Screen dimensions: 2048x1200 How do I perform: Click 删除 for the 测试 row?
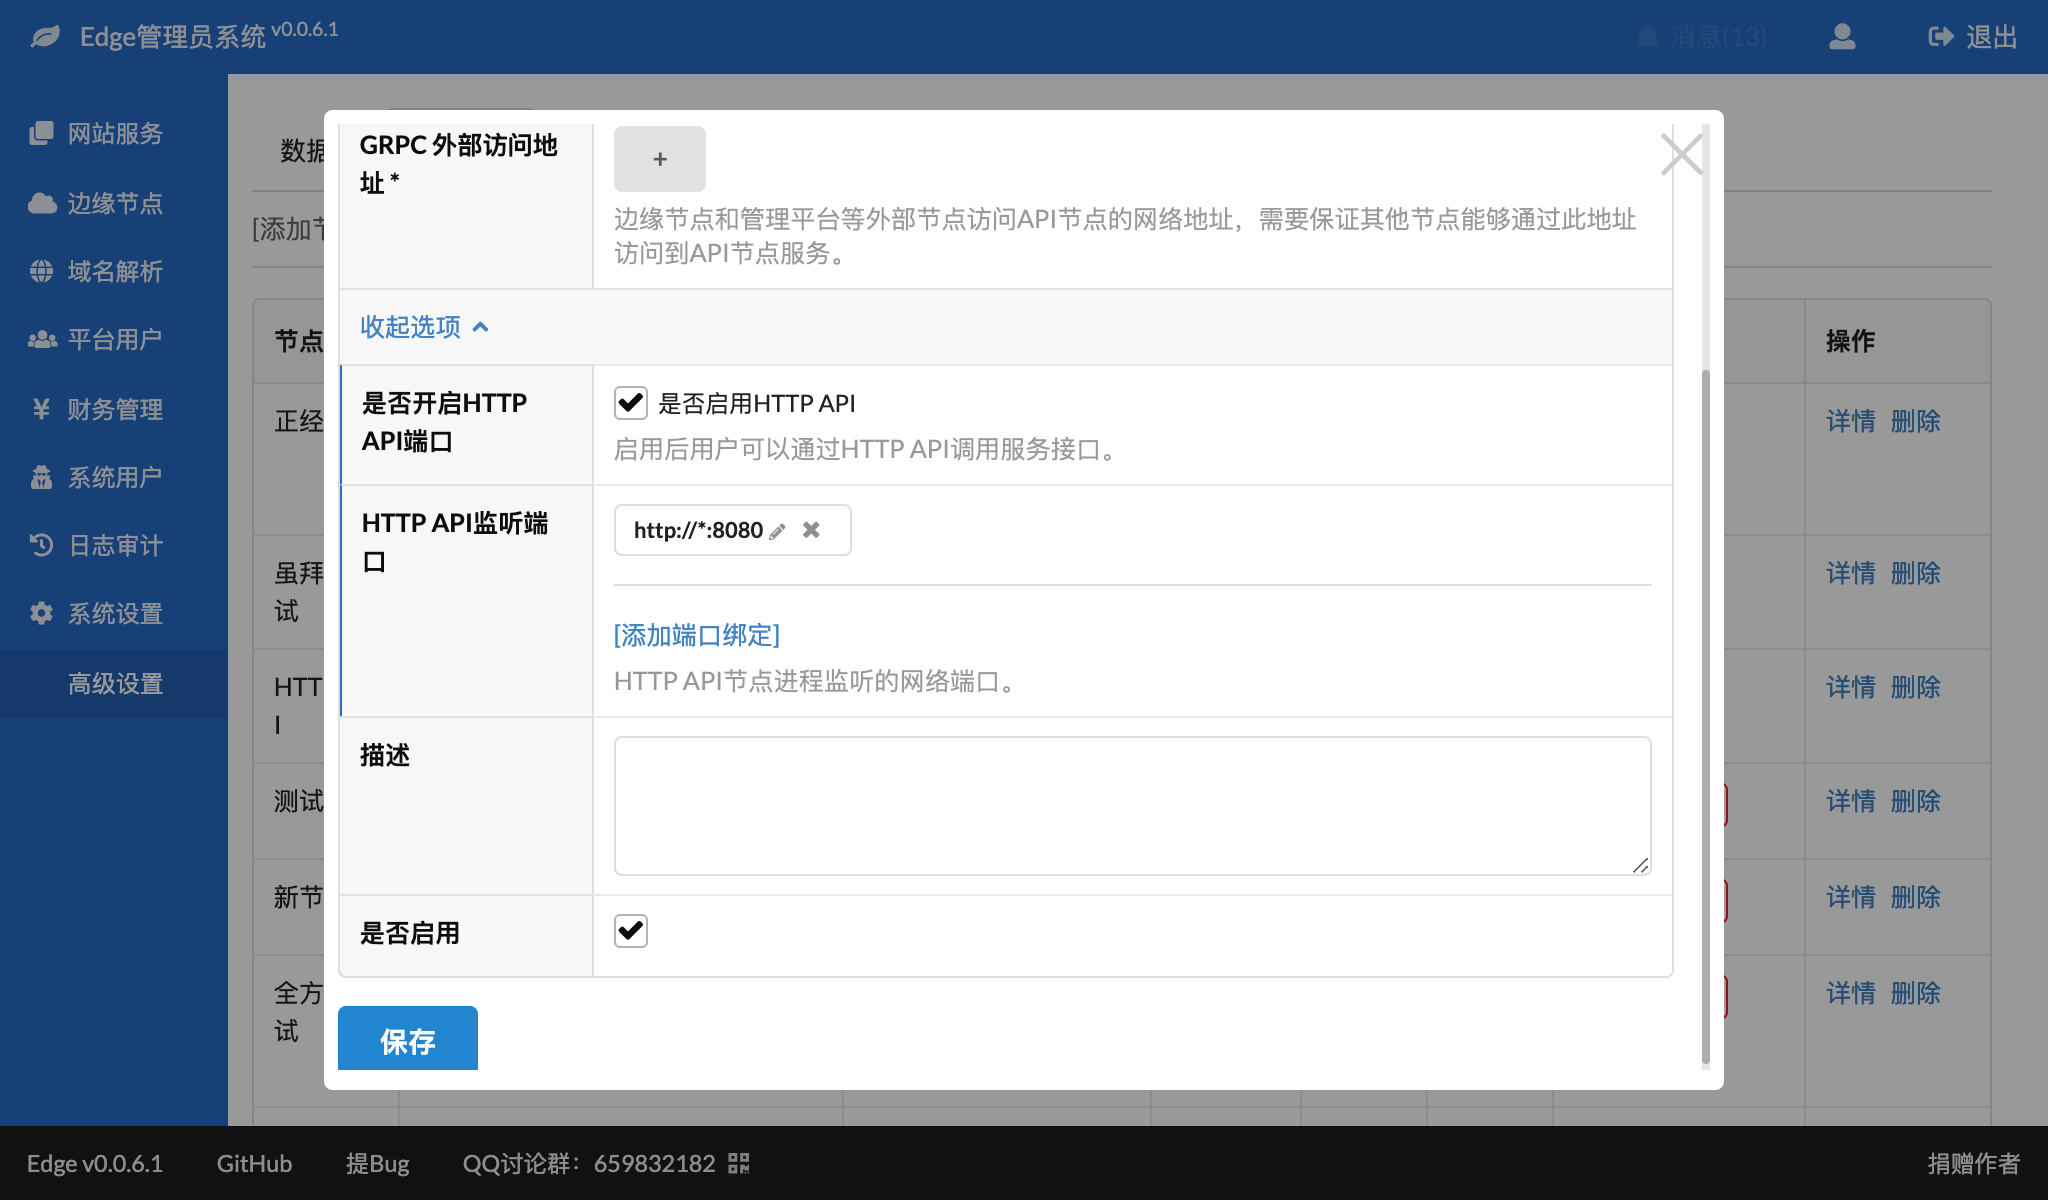coord(1916,801)
